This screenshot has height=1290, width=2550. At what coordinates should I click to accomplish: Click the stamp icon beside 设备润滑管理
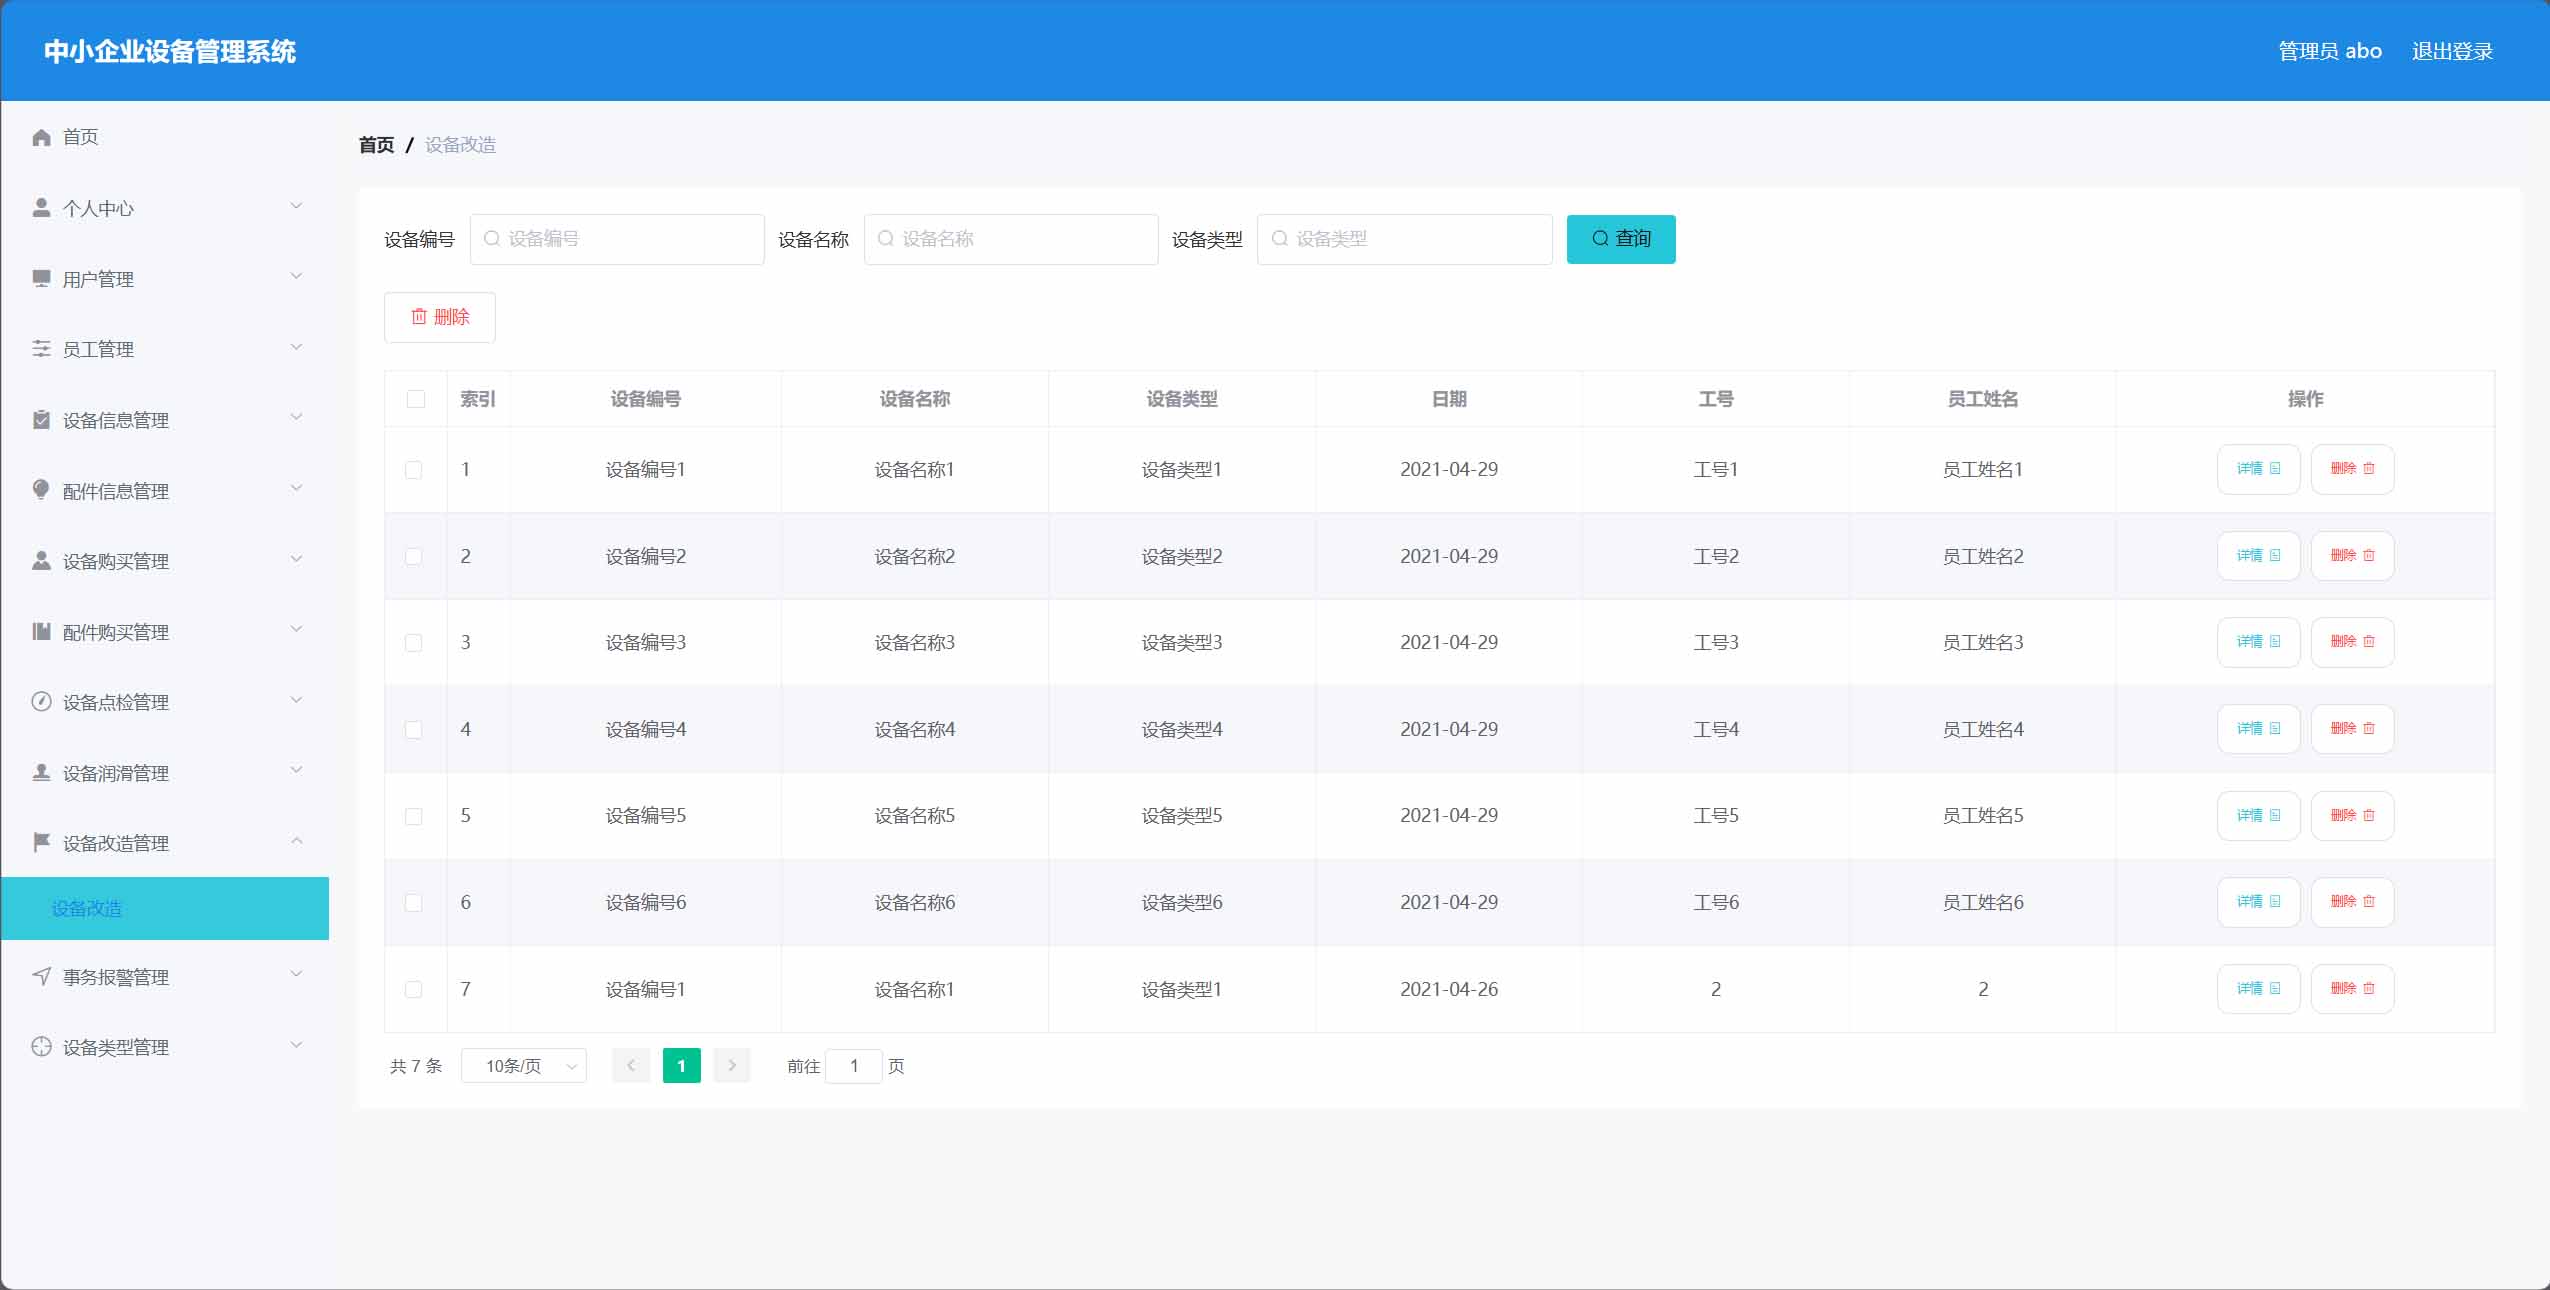[x=41, y=772]
